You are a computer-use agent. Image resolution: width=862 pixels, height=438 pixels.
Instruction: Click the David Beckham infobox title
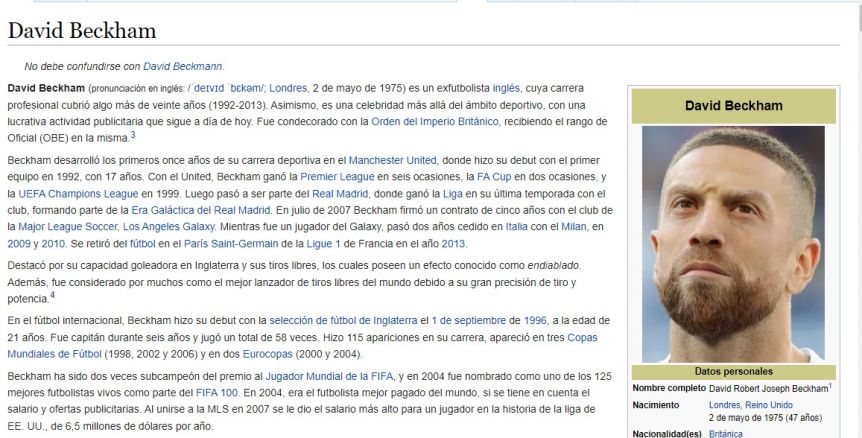(x=733, y=106)
